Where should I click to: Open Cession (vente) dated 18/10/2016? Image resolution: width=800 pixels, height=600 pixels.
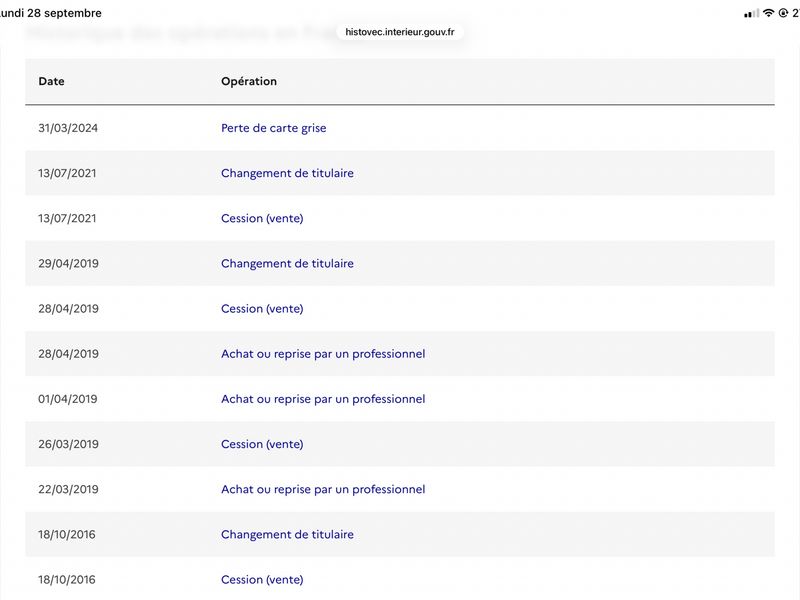click(x=262, y=580)
